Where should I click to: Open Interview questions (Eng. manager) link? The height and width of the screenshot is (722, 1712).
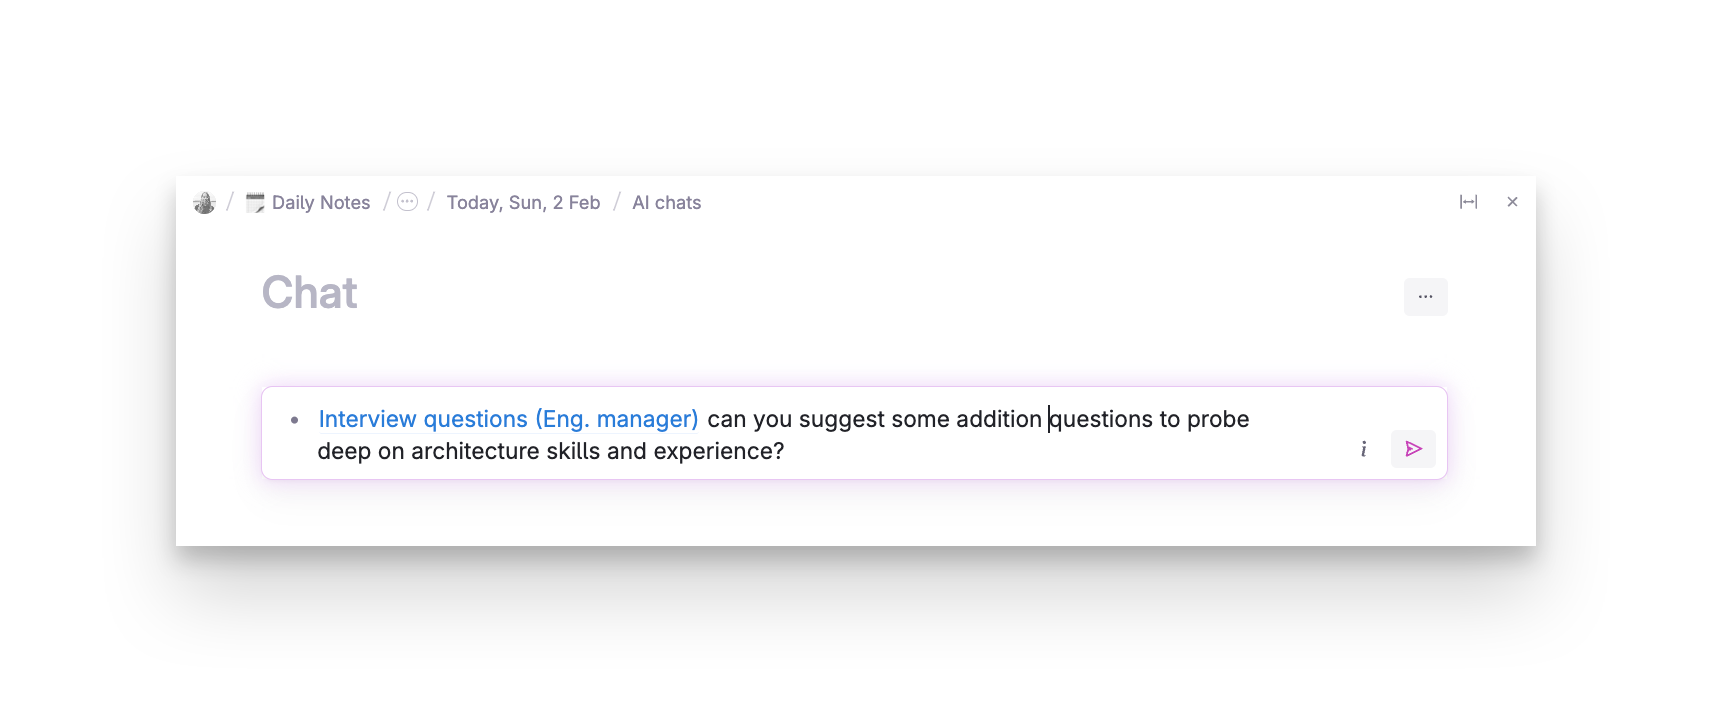coord(508,419)
